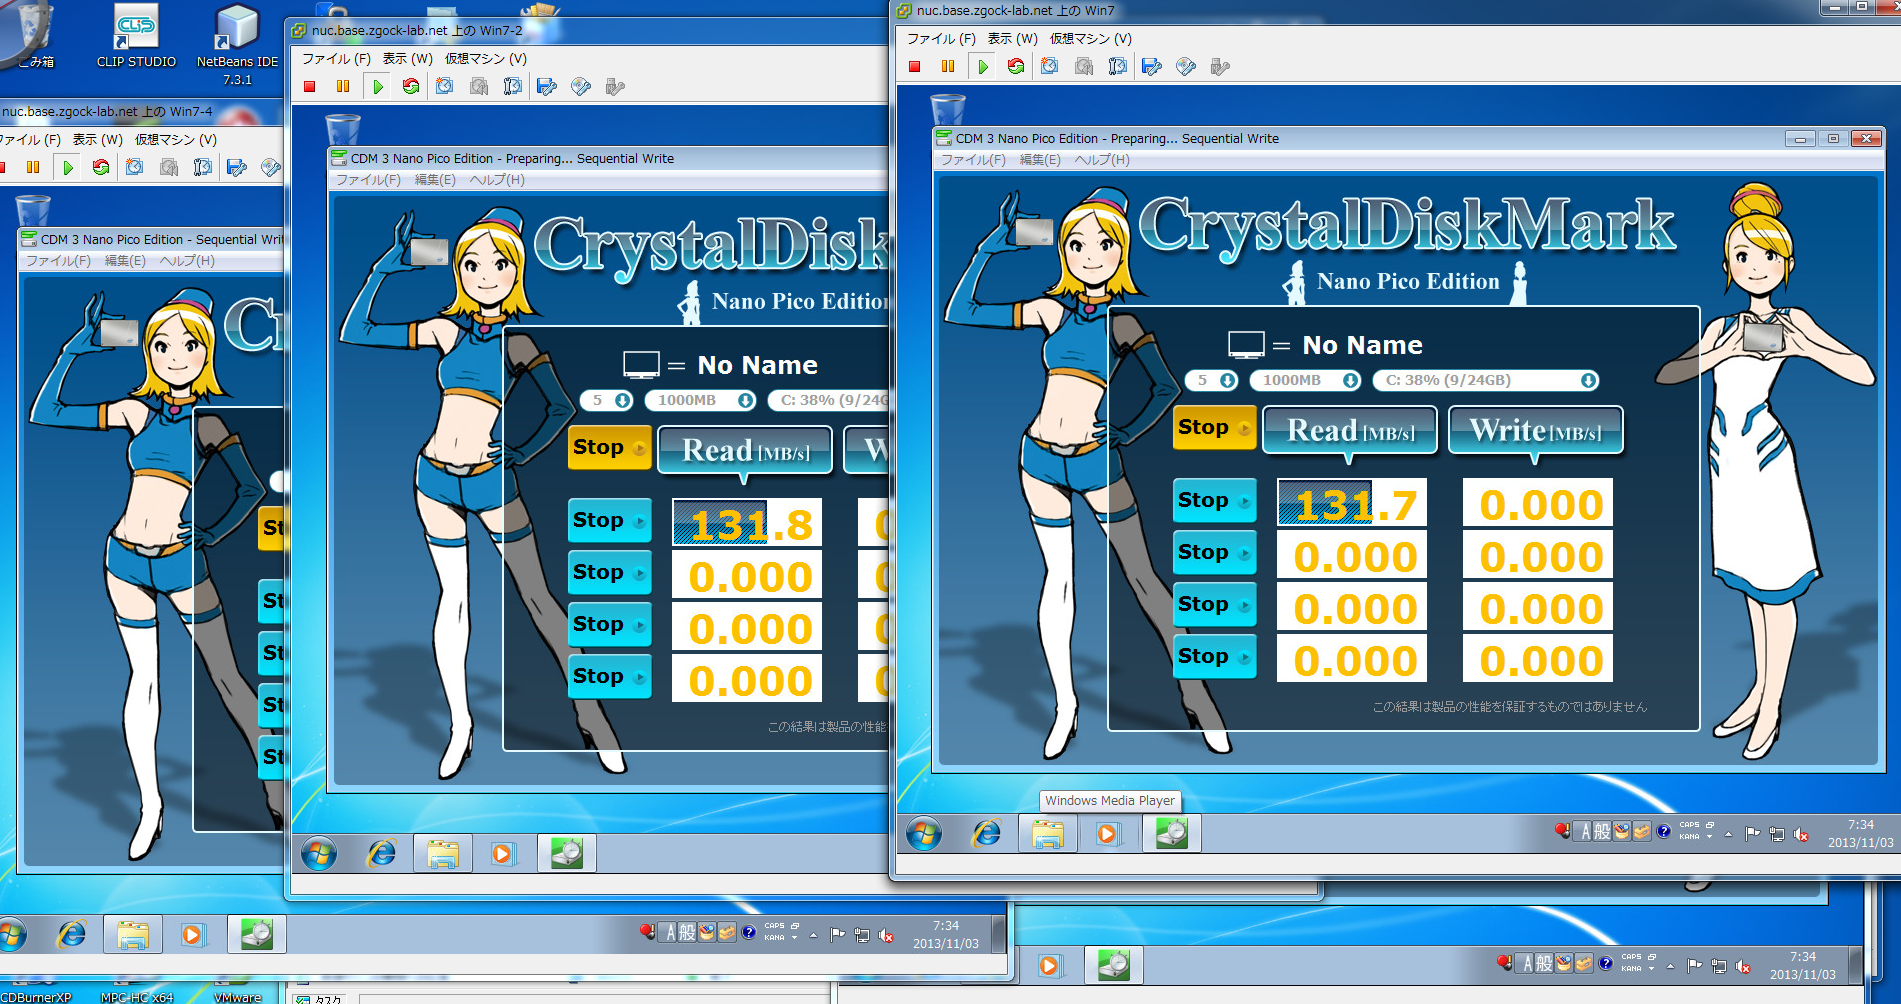
Task: Click the IME help icon in Win7 tray
Action: 1664,831
